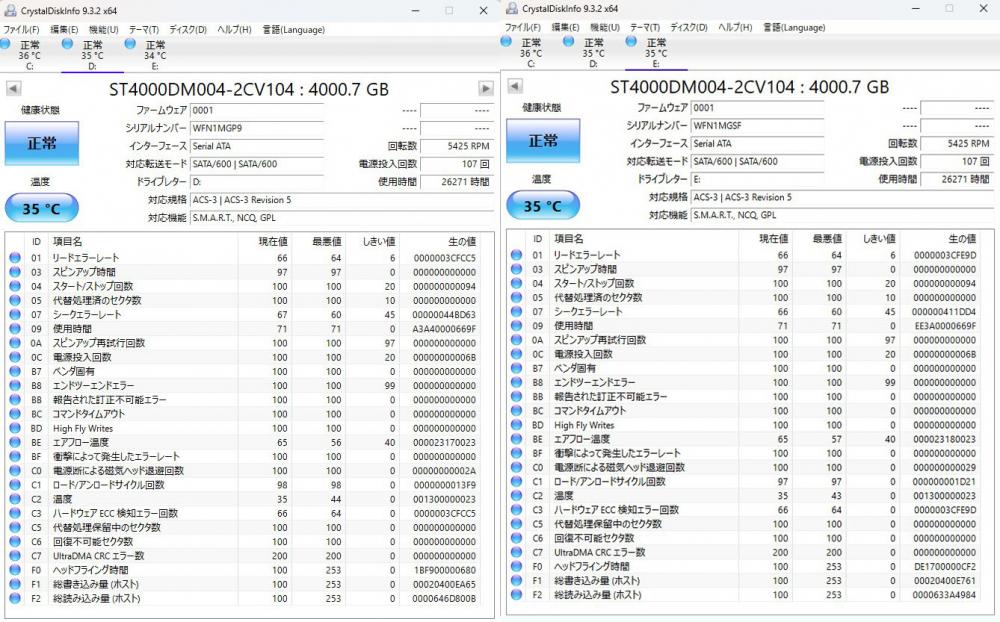1000x622 pixels.
Task: Click status orb of コマンドタイムアウト in E: drive window
Action: 516,411
